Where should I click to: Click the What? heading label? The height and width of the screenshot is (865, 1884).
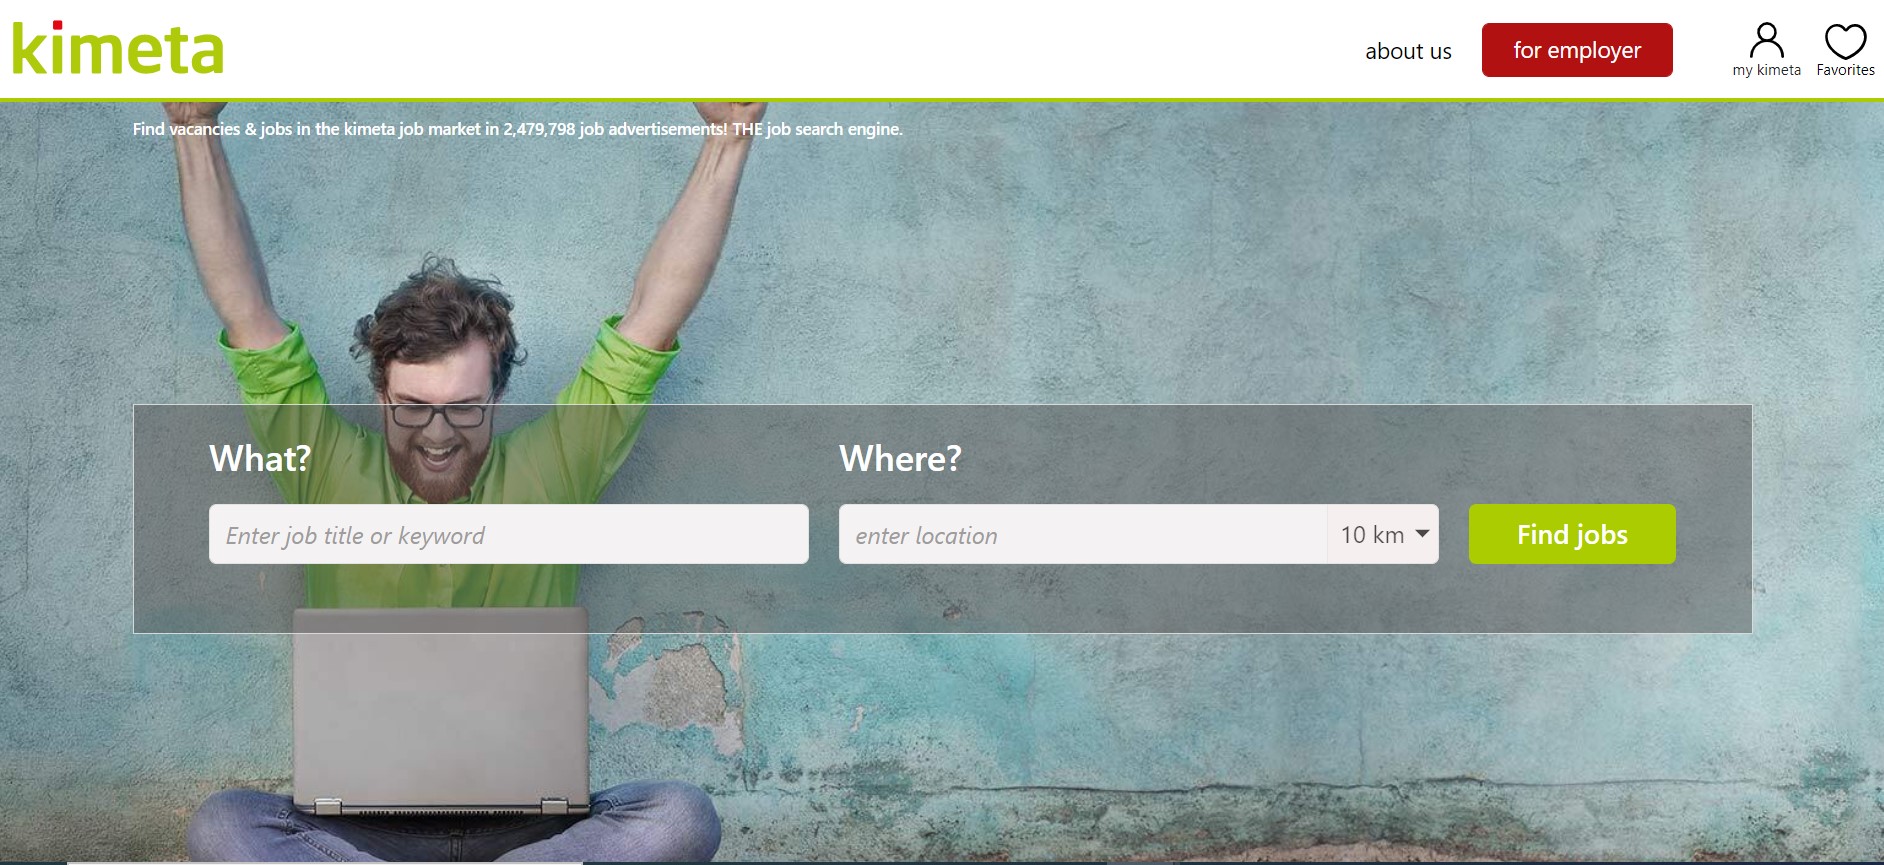[x=260, y=458]
